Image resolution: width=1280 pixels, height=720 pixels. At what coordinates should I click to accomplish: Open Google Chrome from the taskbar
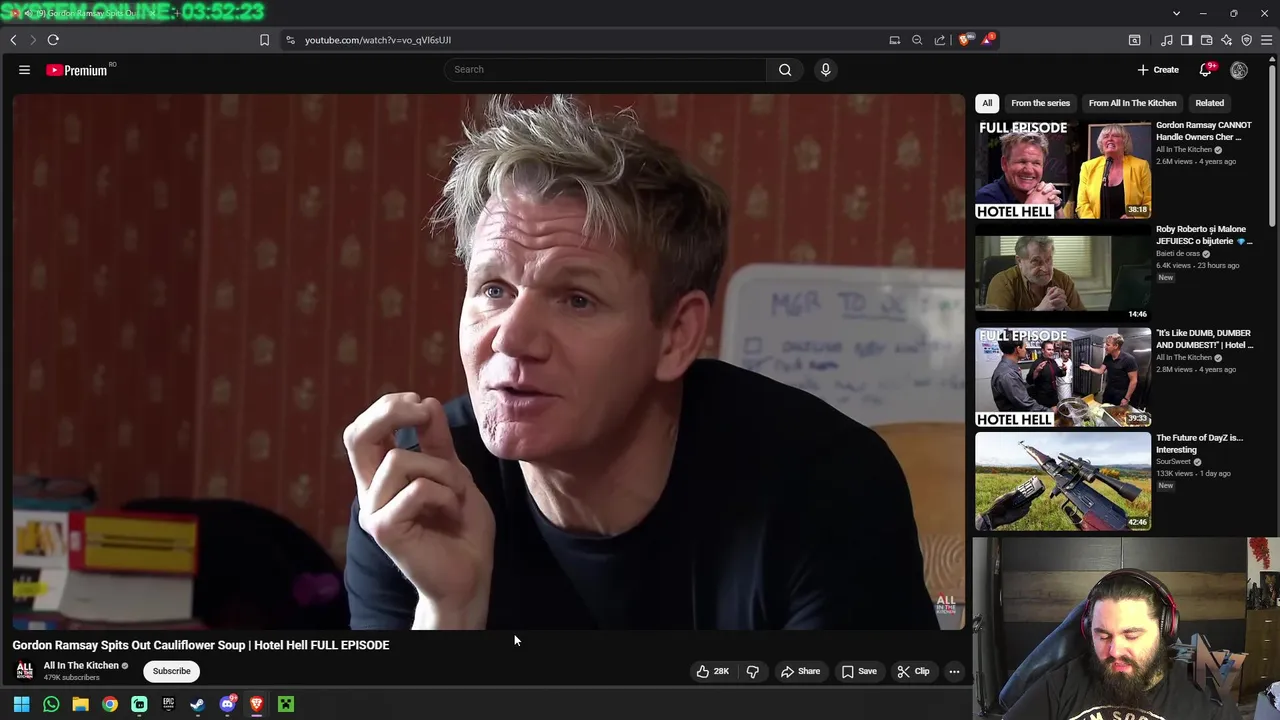[110, 704]
